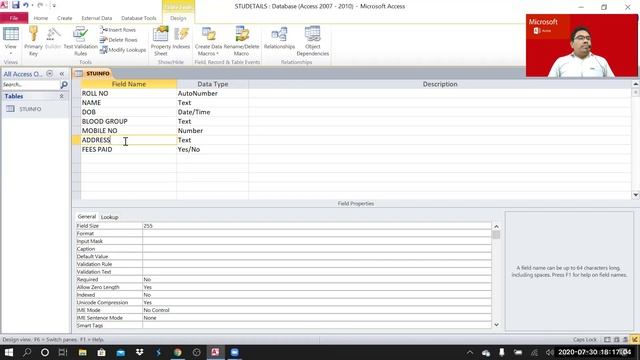
Task: Select the MOBILE NO field name
Action: (129, 131)
